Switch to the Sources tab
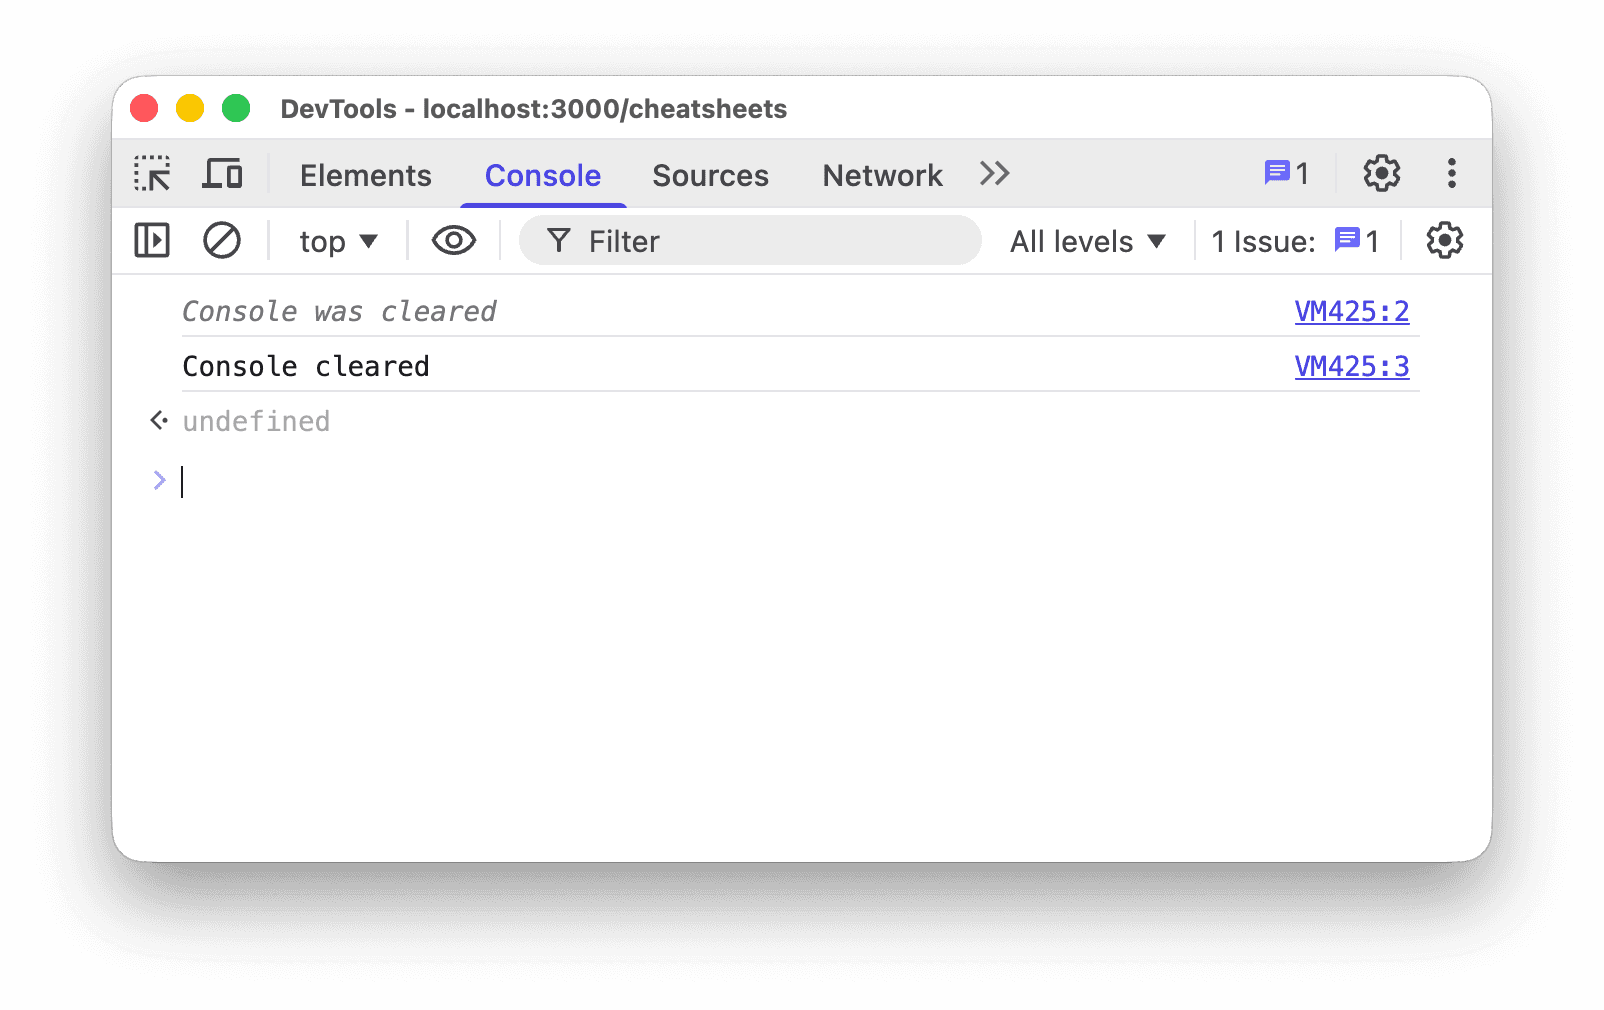Image resolution: width=1604 pixels, height=1010 pixels. (x=711, y=176)
